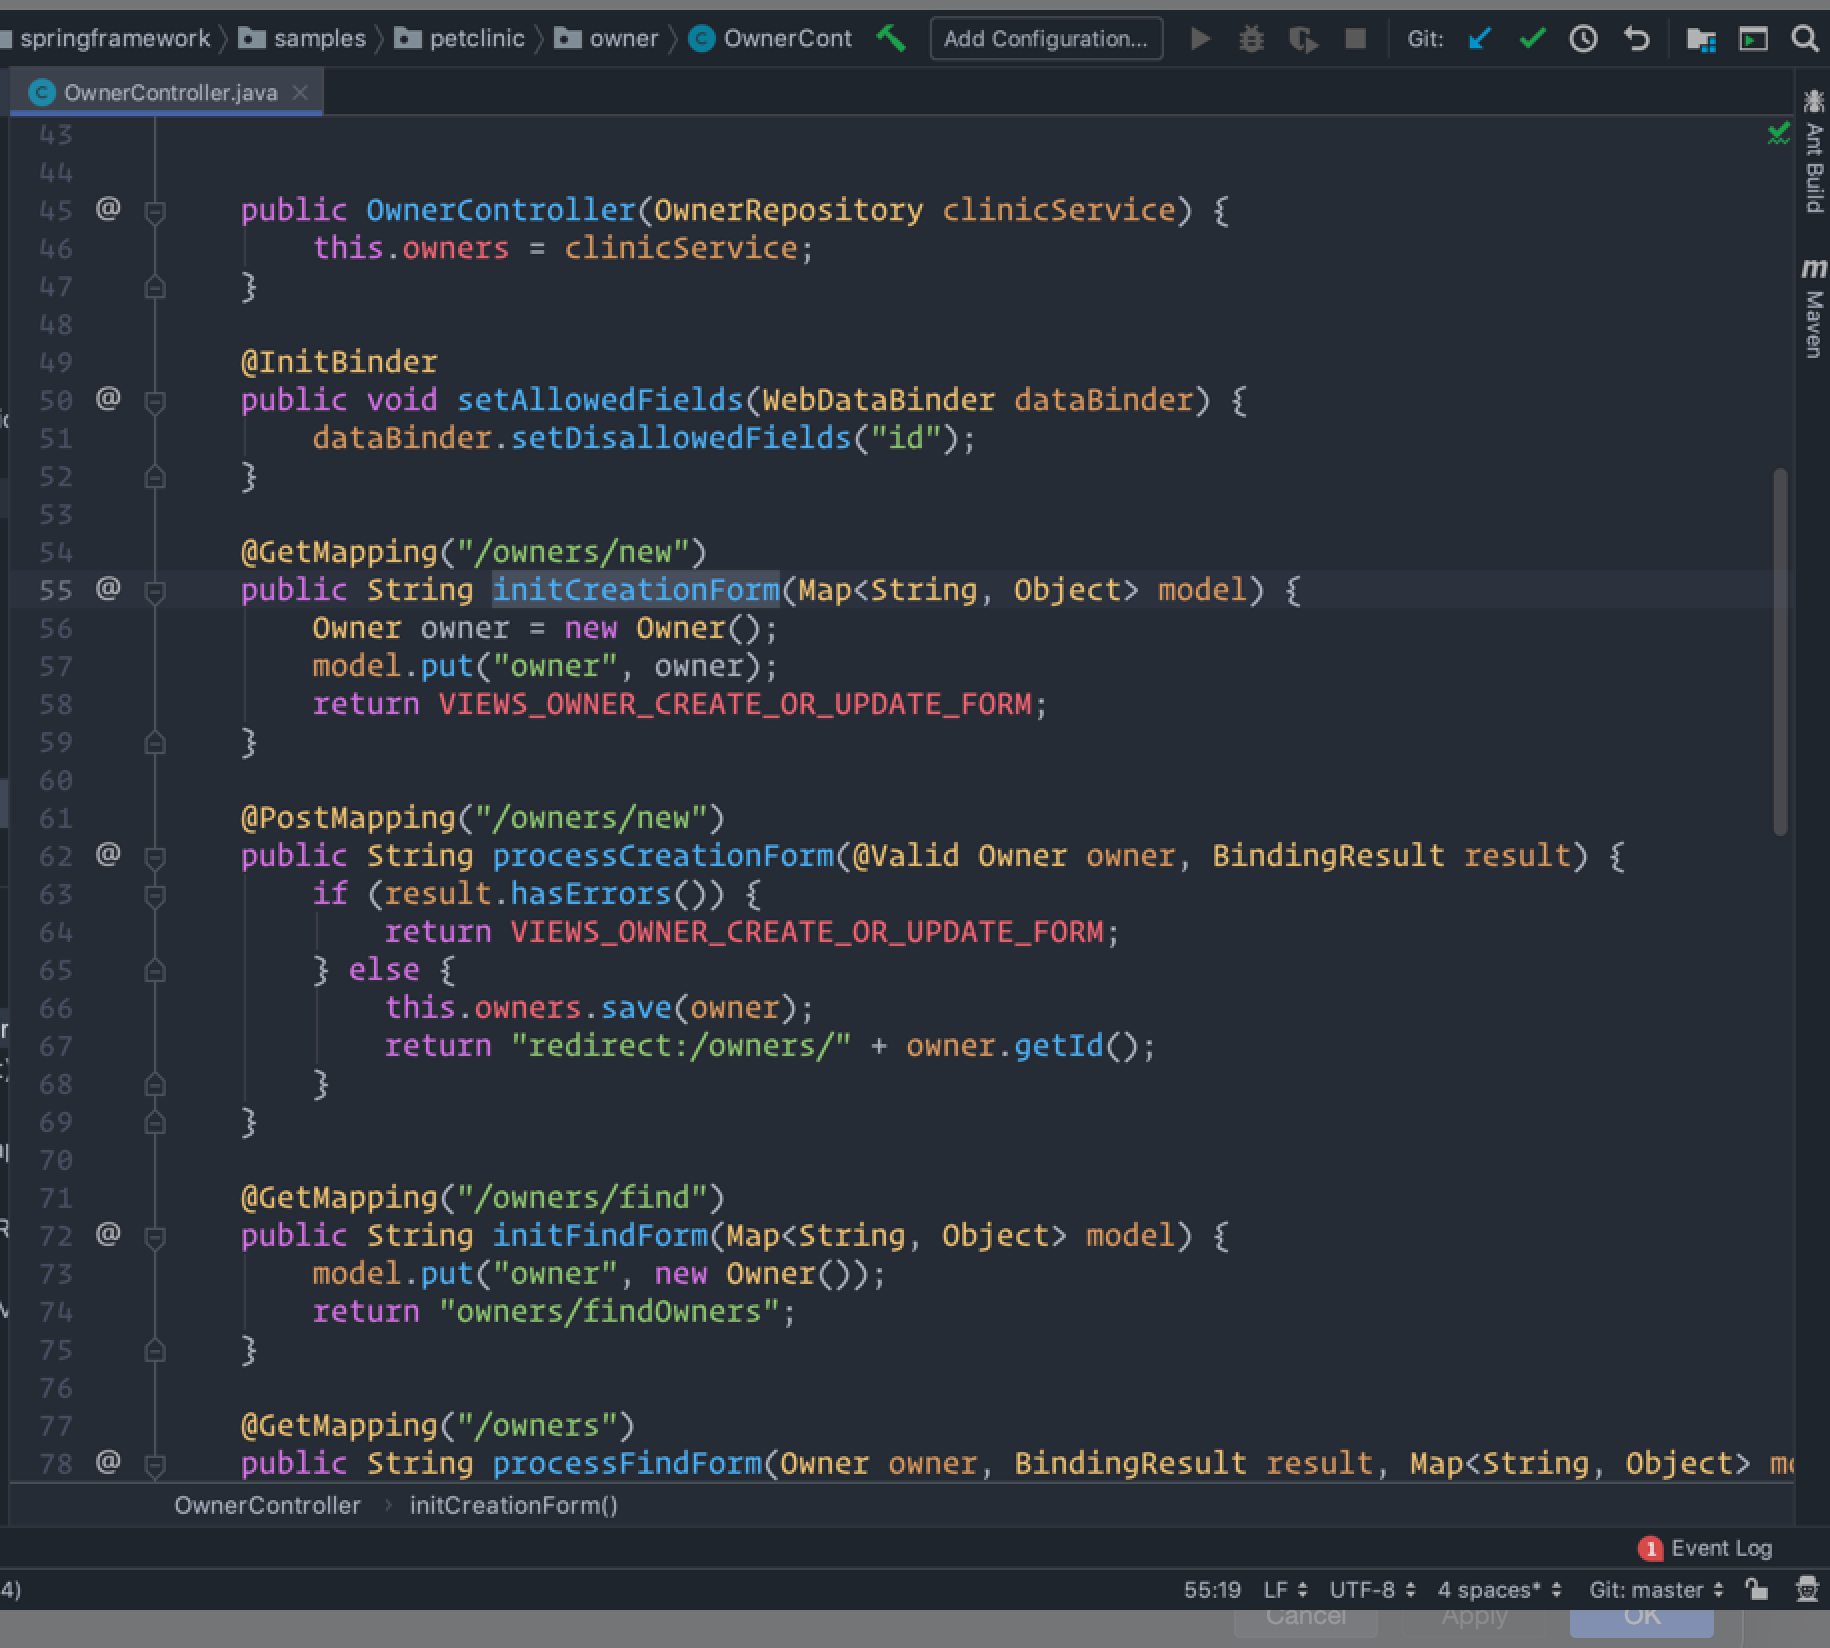
Task: Open the Event Log
Action: (1706, 1548)
